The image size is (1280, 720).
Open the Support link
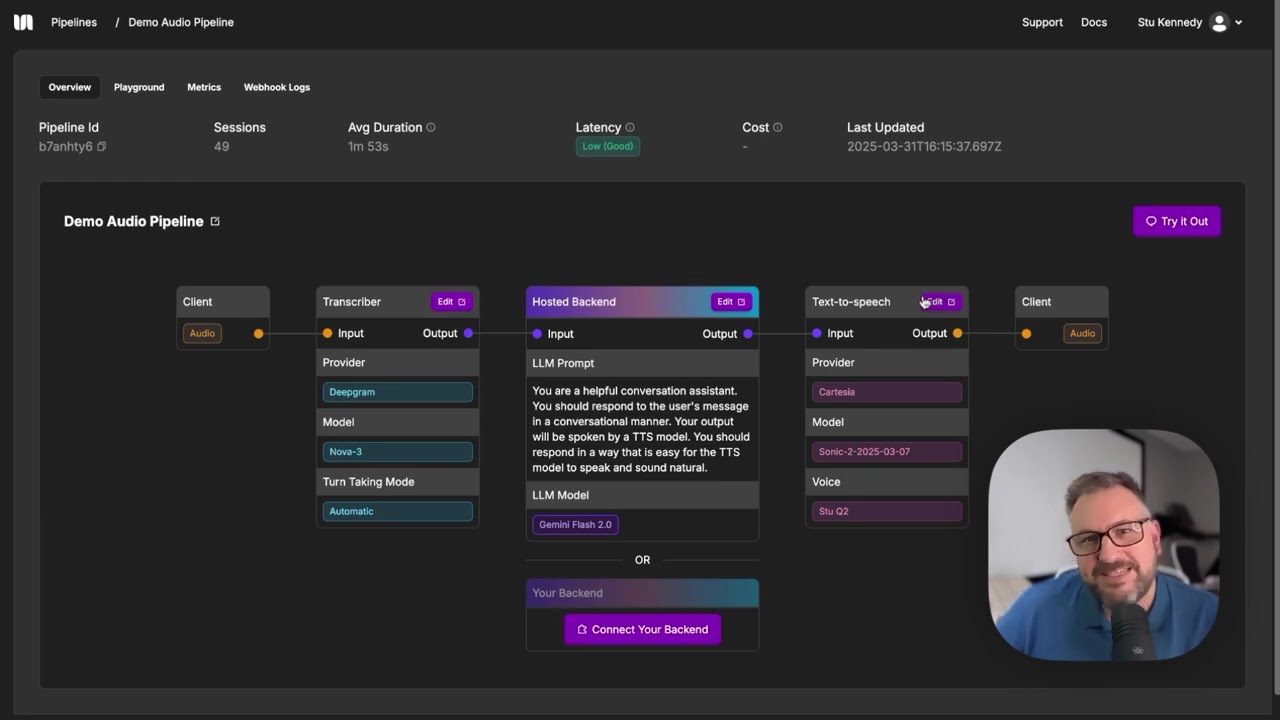pyautogui.click(x=1042, y=22)
